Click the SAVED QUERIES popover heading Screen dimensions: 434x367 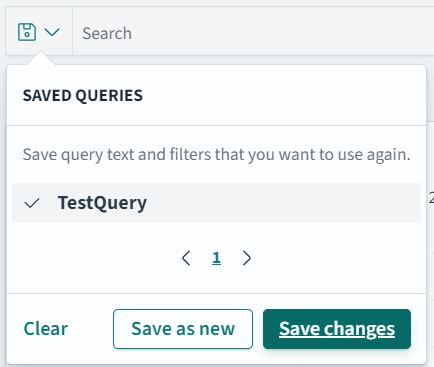point(83,96)
